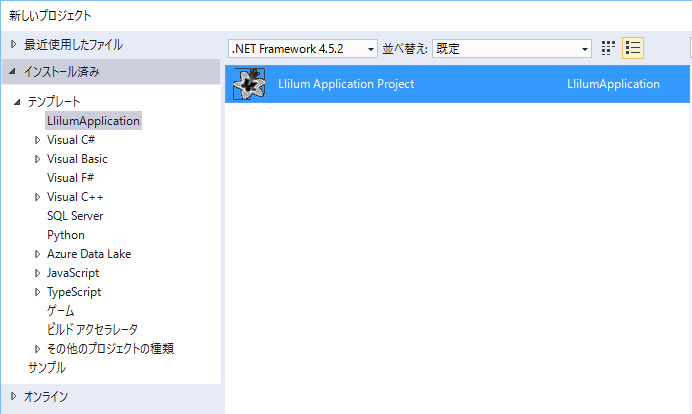Open the .NET Framework version dropdown
Image resolution: width=692 pixels, height=414 pixels.
[303, 49]
